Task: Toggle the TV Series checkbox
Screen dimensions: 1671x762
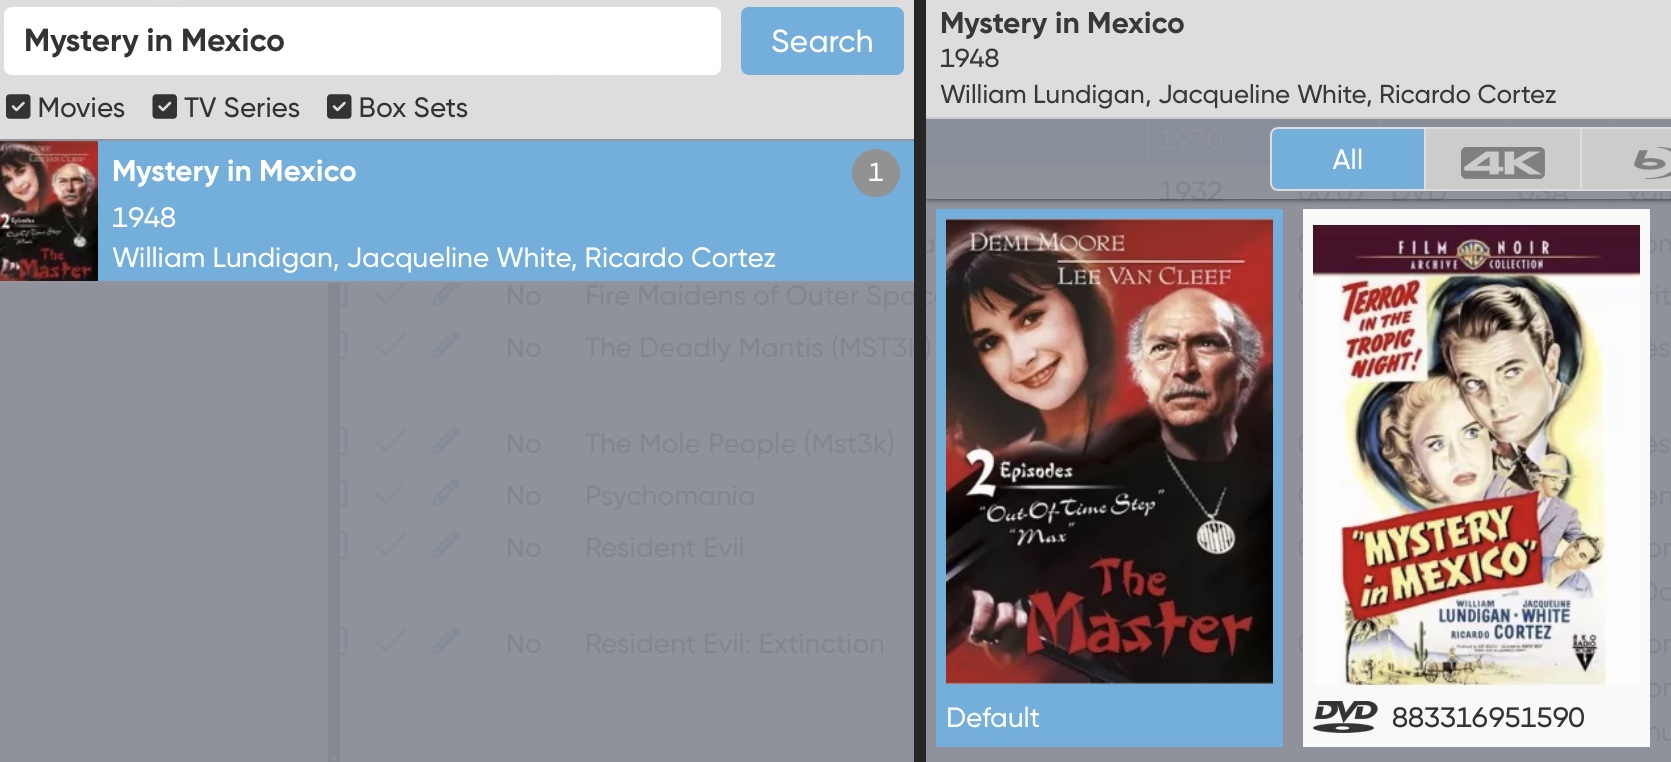Action: [165, 107]
